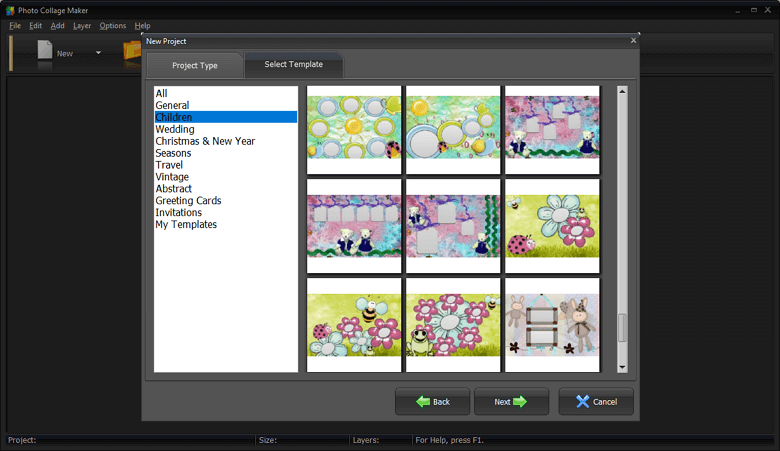Click the Photo Collage Maker app icon
The height and width of the screenshot is (451, 780).
10,10
